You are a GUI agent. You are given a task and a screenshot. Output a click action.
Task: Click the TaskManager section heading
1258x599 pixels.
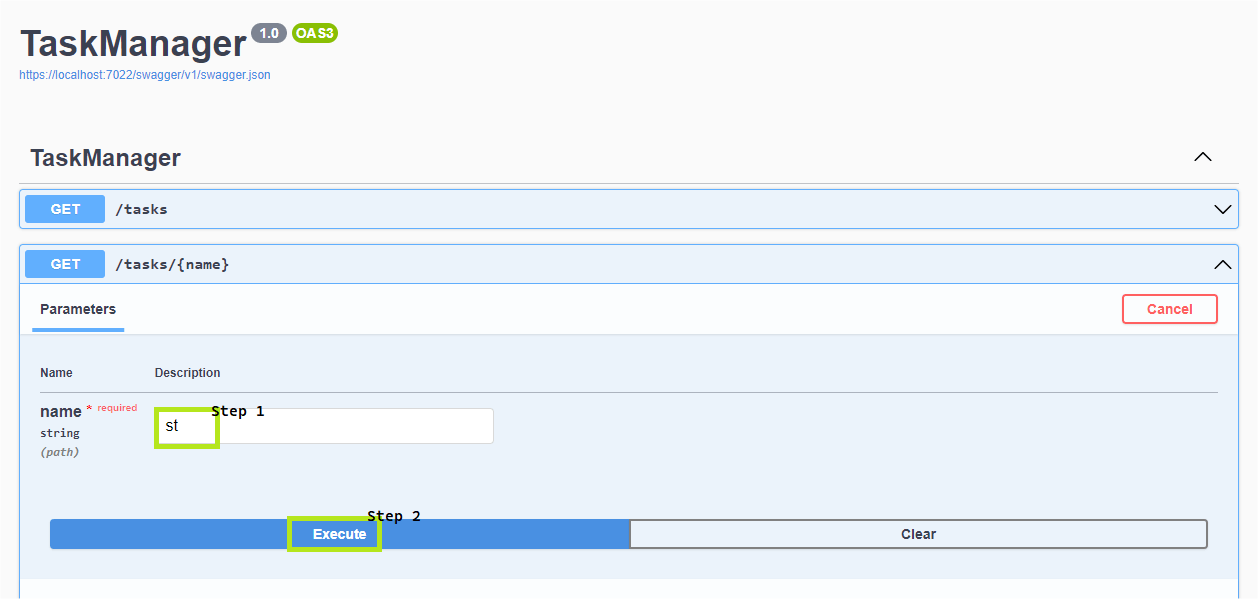pyautogui.click(x=105, y=158)
